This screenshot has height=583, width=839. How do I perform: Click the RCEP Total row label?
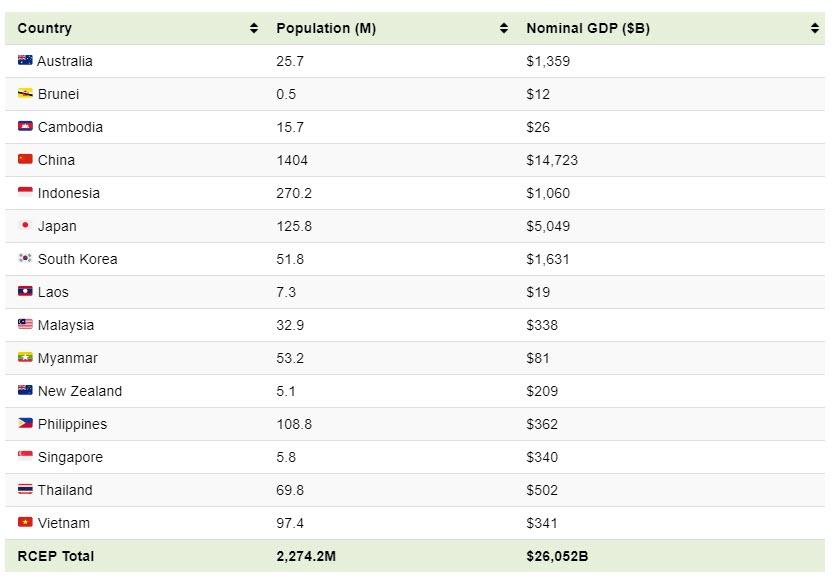coord(56,556)
